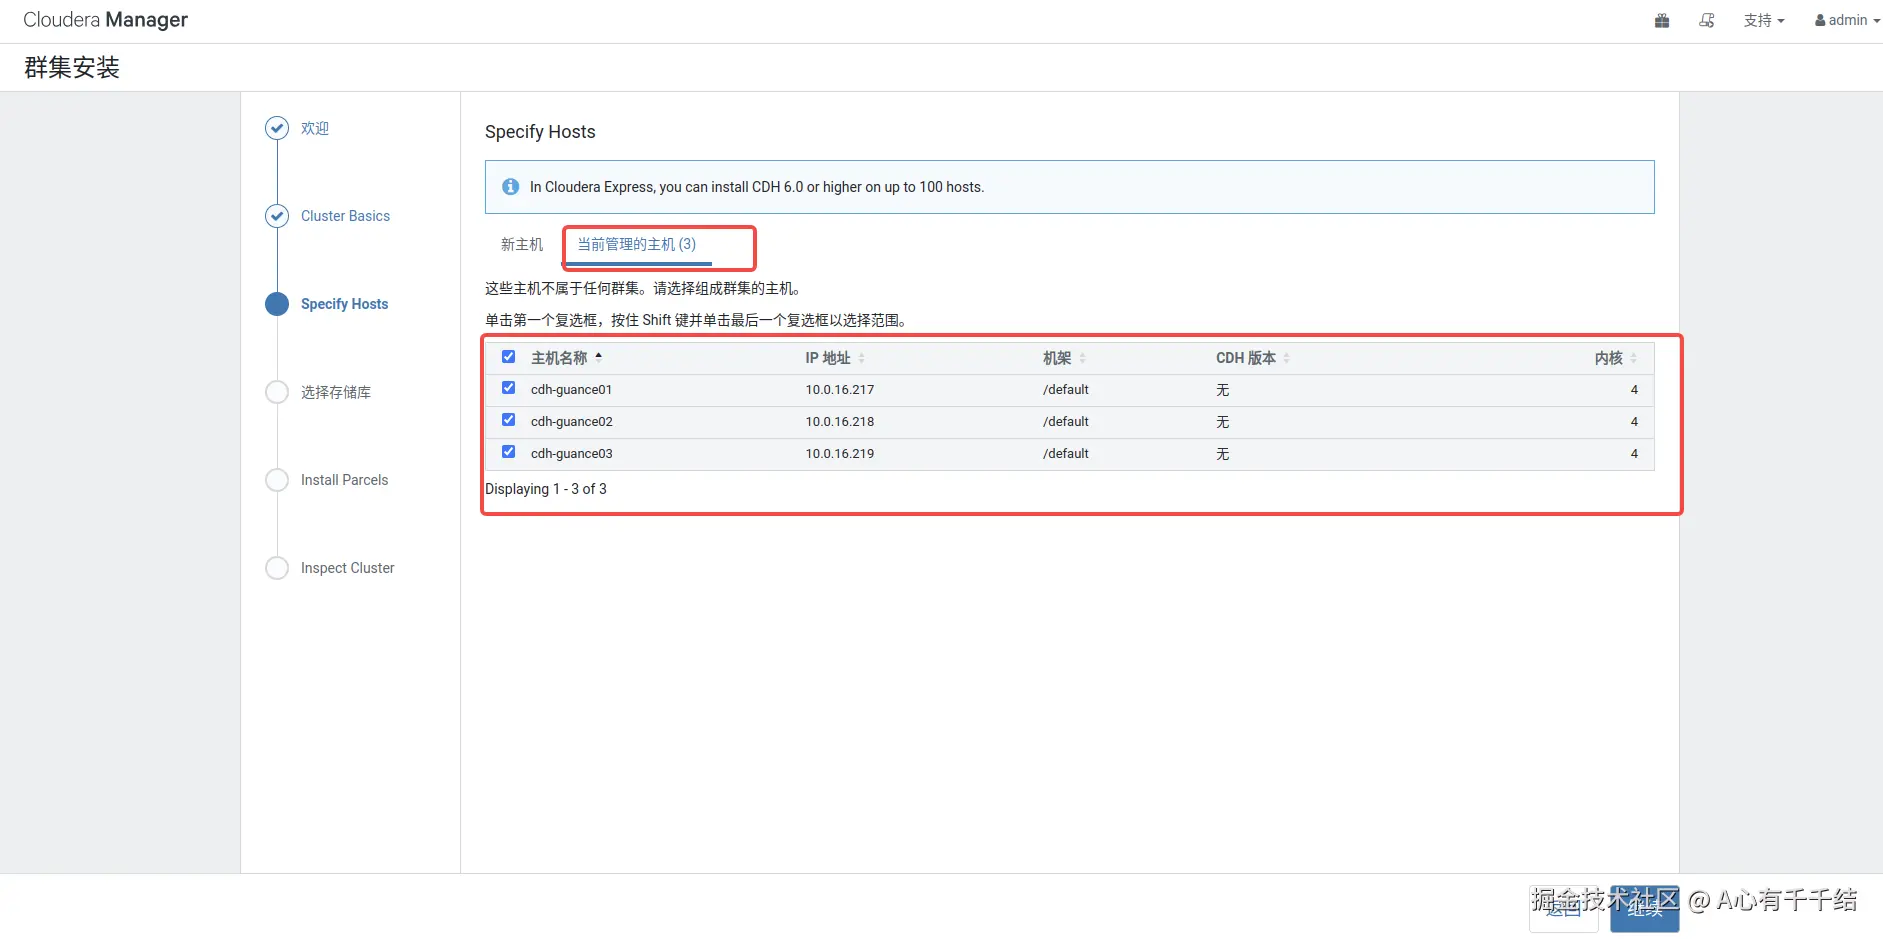Open the parcels gift icon in top bar
Image resolution: width=1883 pixels, height=939 pixels.
[1662, 20]
